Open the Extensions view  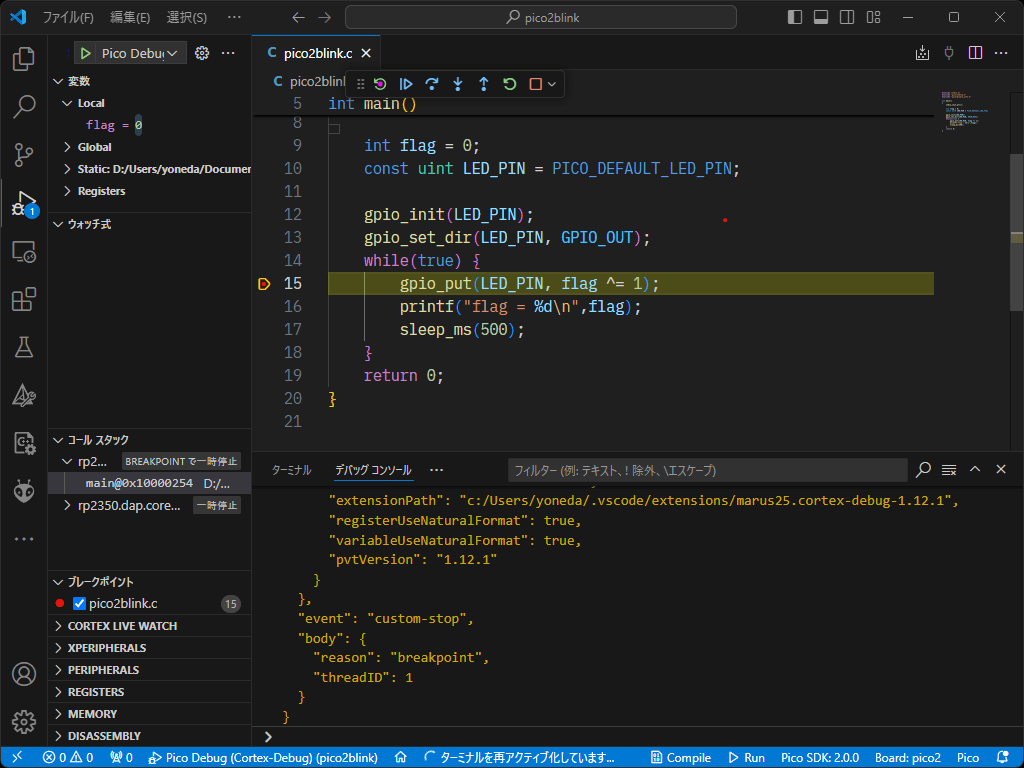(x=24, y=300)
